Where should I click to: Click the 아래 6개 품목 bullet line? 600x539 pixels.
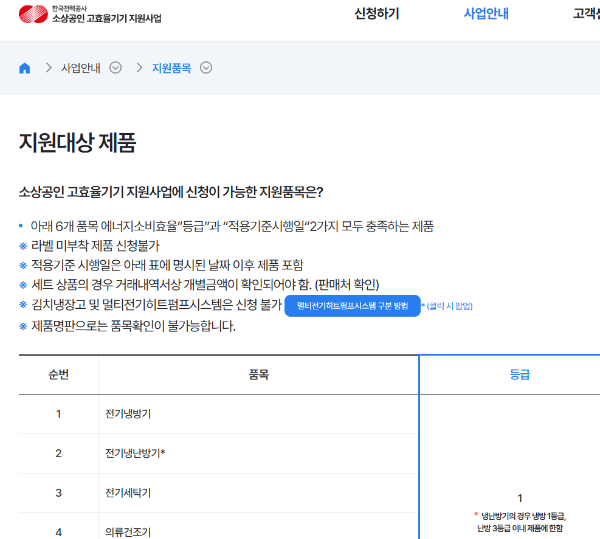click(232, 226)
